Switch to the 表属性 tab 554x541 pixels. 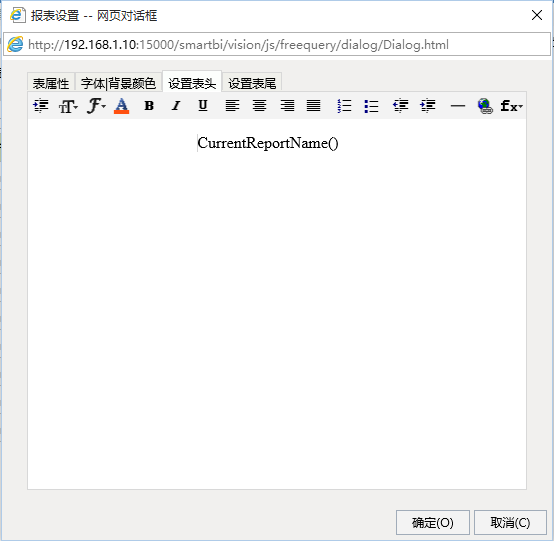[51, 83]
